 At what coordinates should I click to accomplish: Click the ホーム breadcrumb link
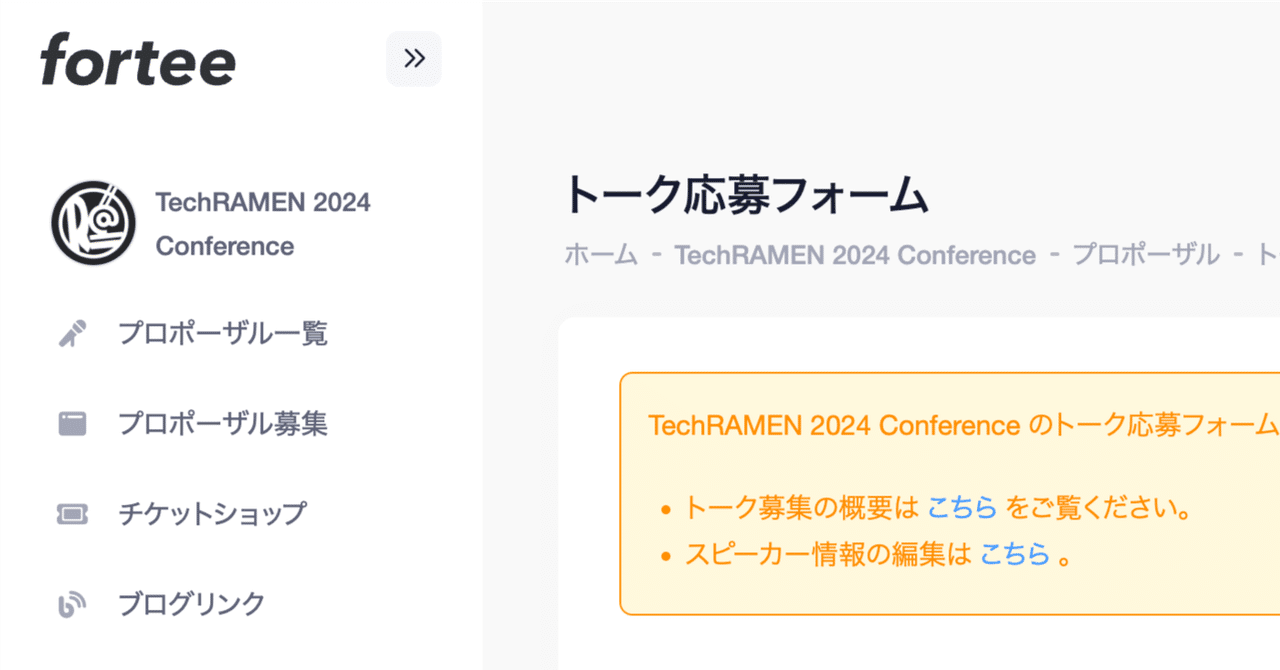pyautogui.click(x=600, y=255)
